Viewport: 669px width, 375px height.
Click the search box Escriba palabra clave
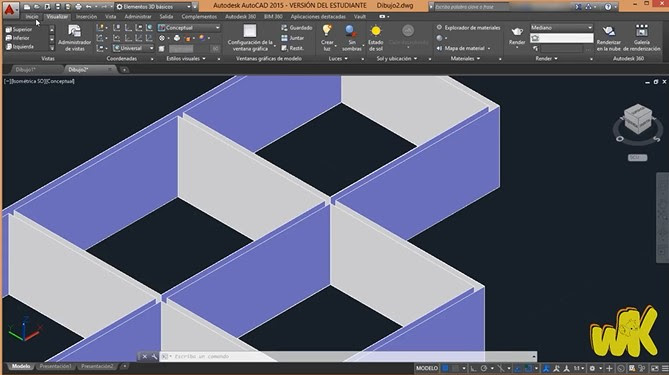471,7
